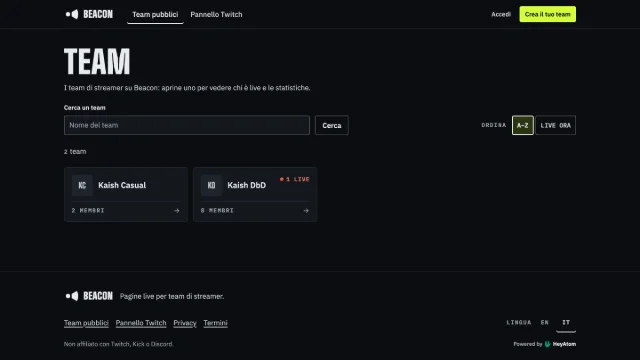The width and height of the screenshot is (640, 360).
Task: Click the KC avatar of Kaish Casual
Action: click(x=82, y=185)
